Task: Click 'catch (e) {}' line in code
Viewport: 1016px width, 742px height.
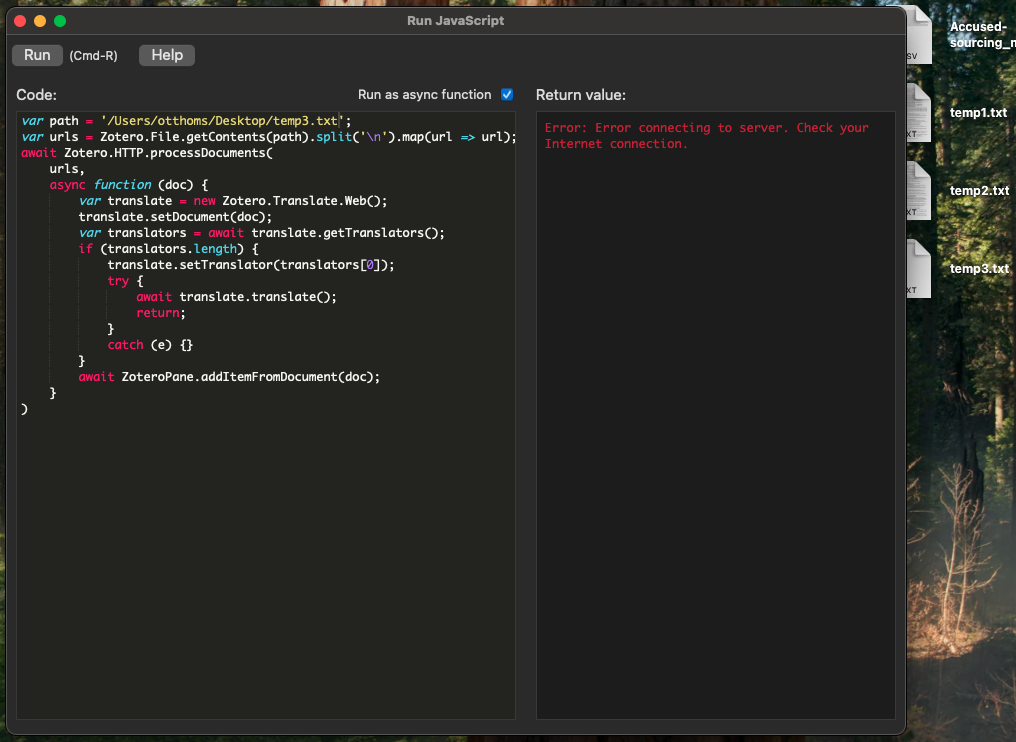Action: tap(150, 345)
